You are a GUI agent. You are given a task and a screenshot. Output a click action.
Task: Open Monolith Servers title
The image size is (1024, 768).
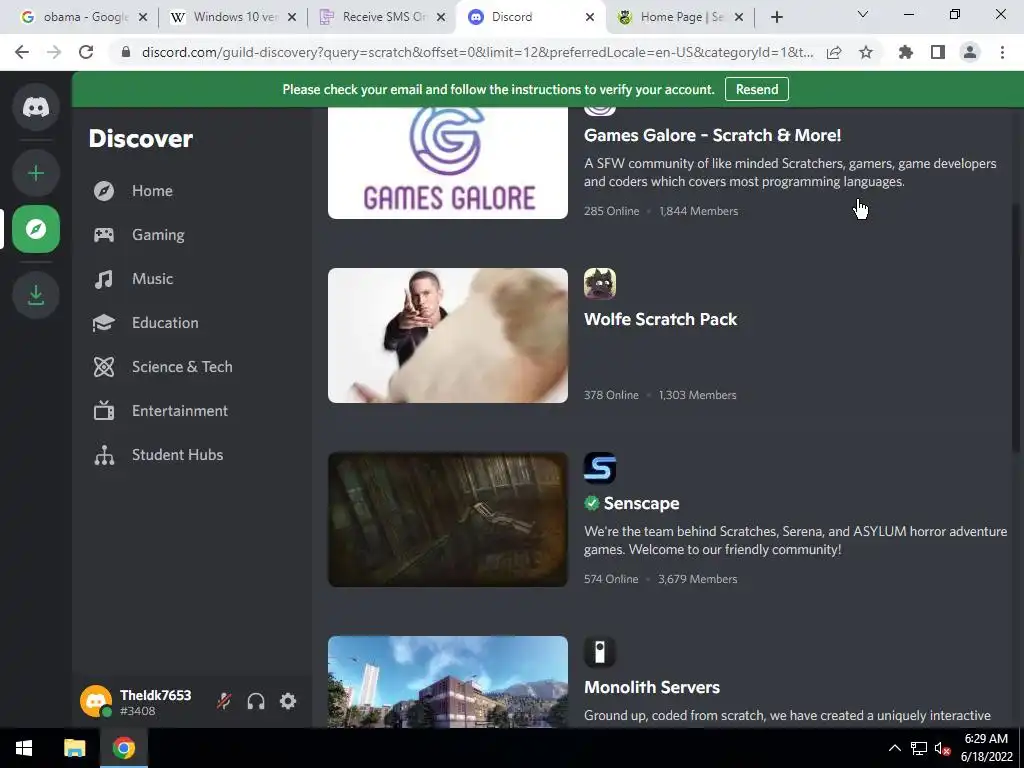coord(652,687)
